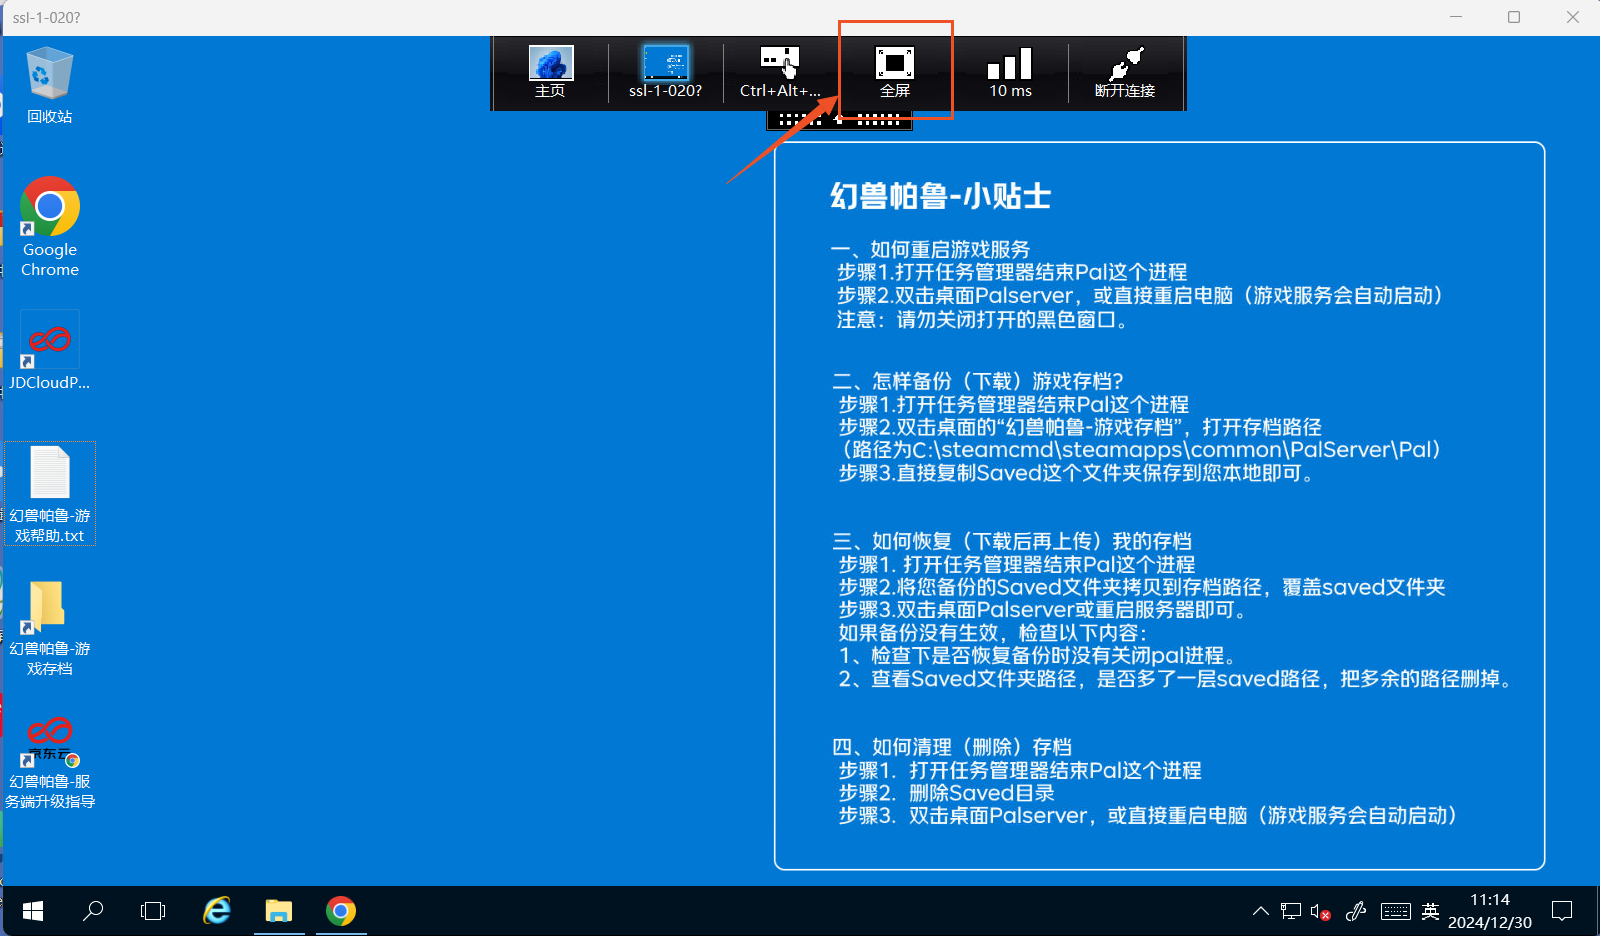Image resolution: width=1600 pixels, height=936 pixels.
Task: Open the notification center icon
Action: (x=1562, y=911)
